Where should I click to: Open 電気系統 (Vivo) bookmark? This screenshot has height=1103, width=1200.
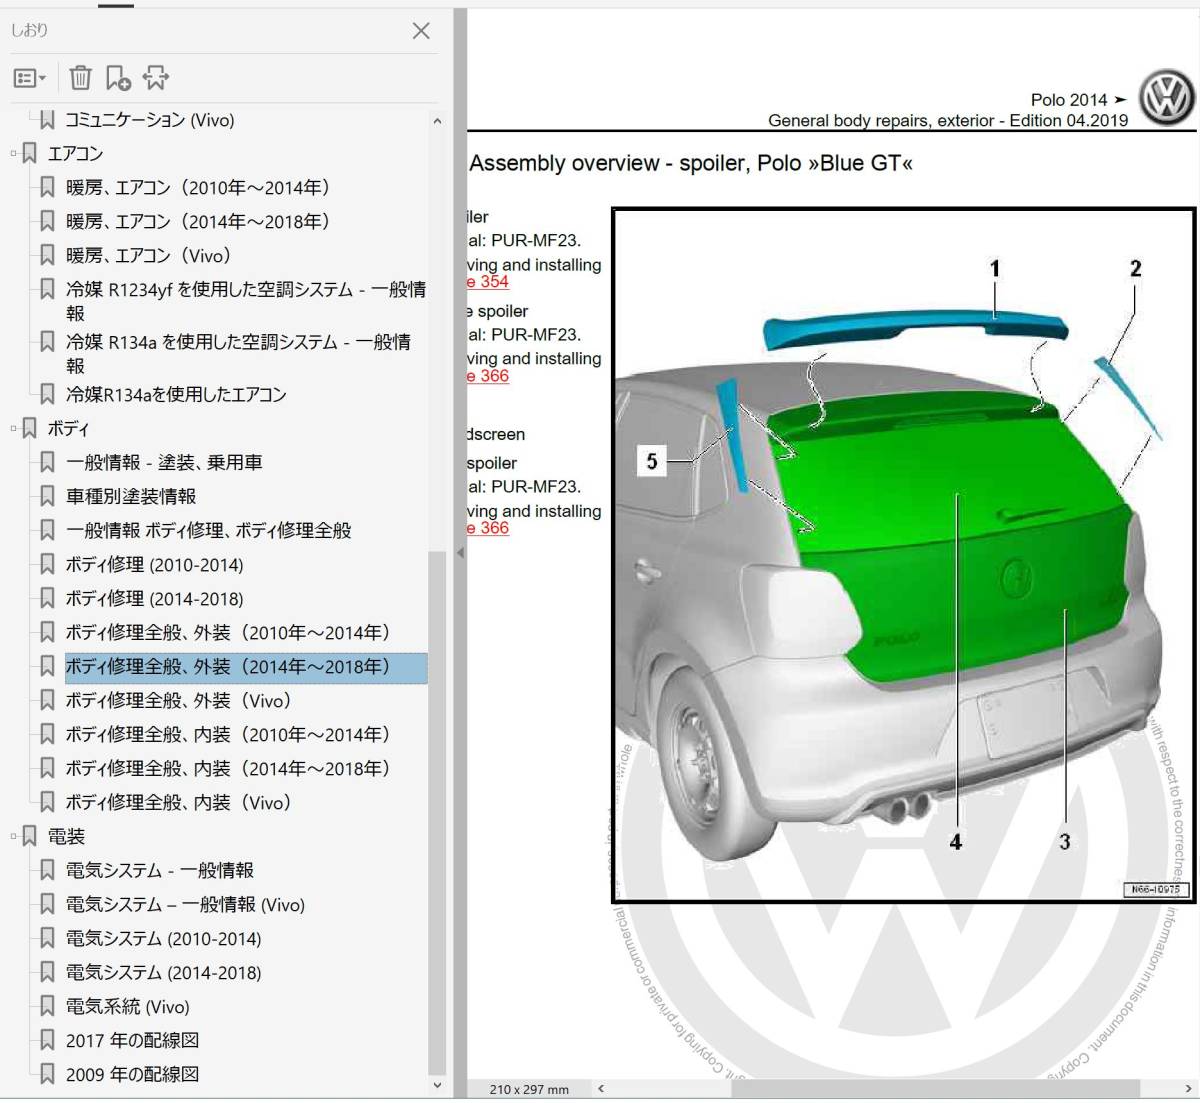click(x=128, y=1007)
